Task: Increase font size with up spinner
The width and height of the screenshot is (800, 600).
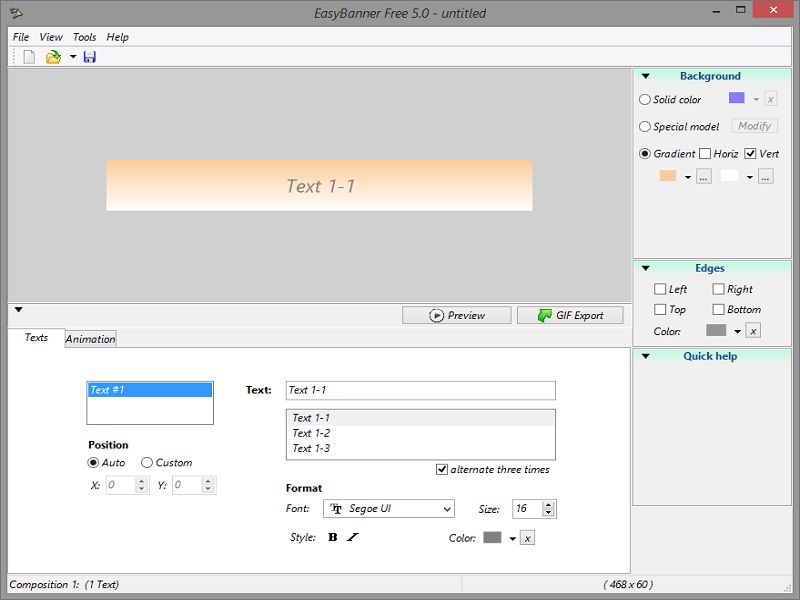Action: [548, 505]
